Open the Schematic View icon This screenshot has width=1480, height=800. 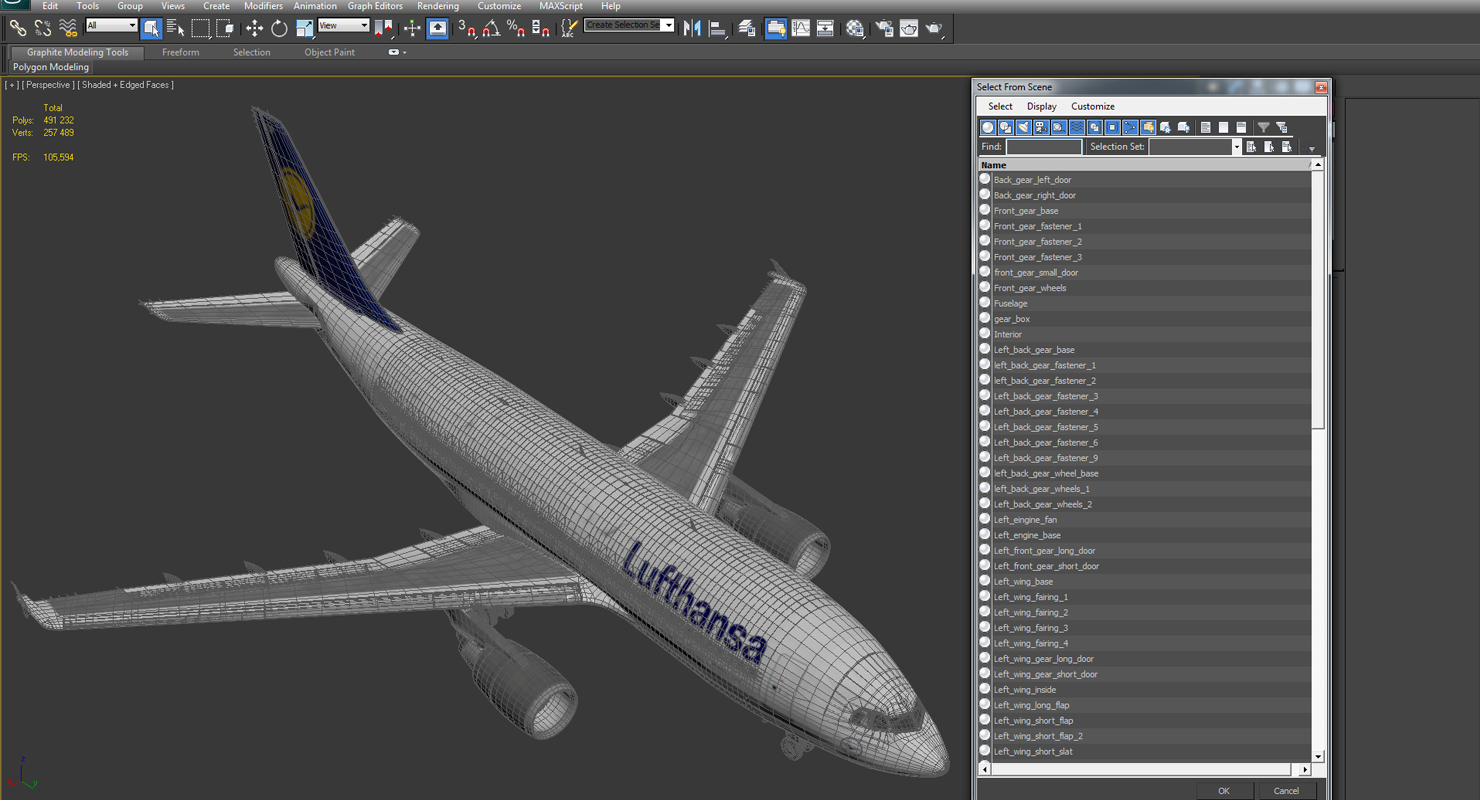(825, 28)
